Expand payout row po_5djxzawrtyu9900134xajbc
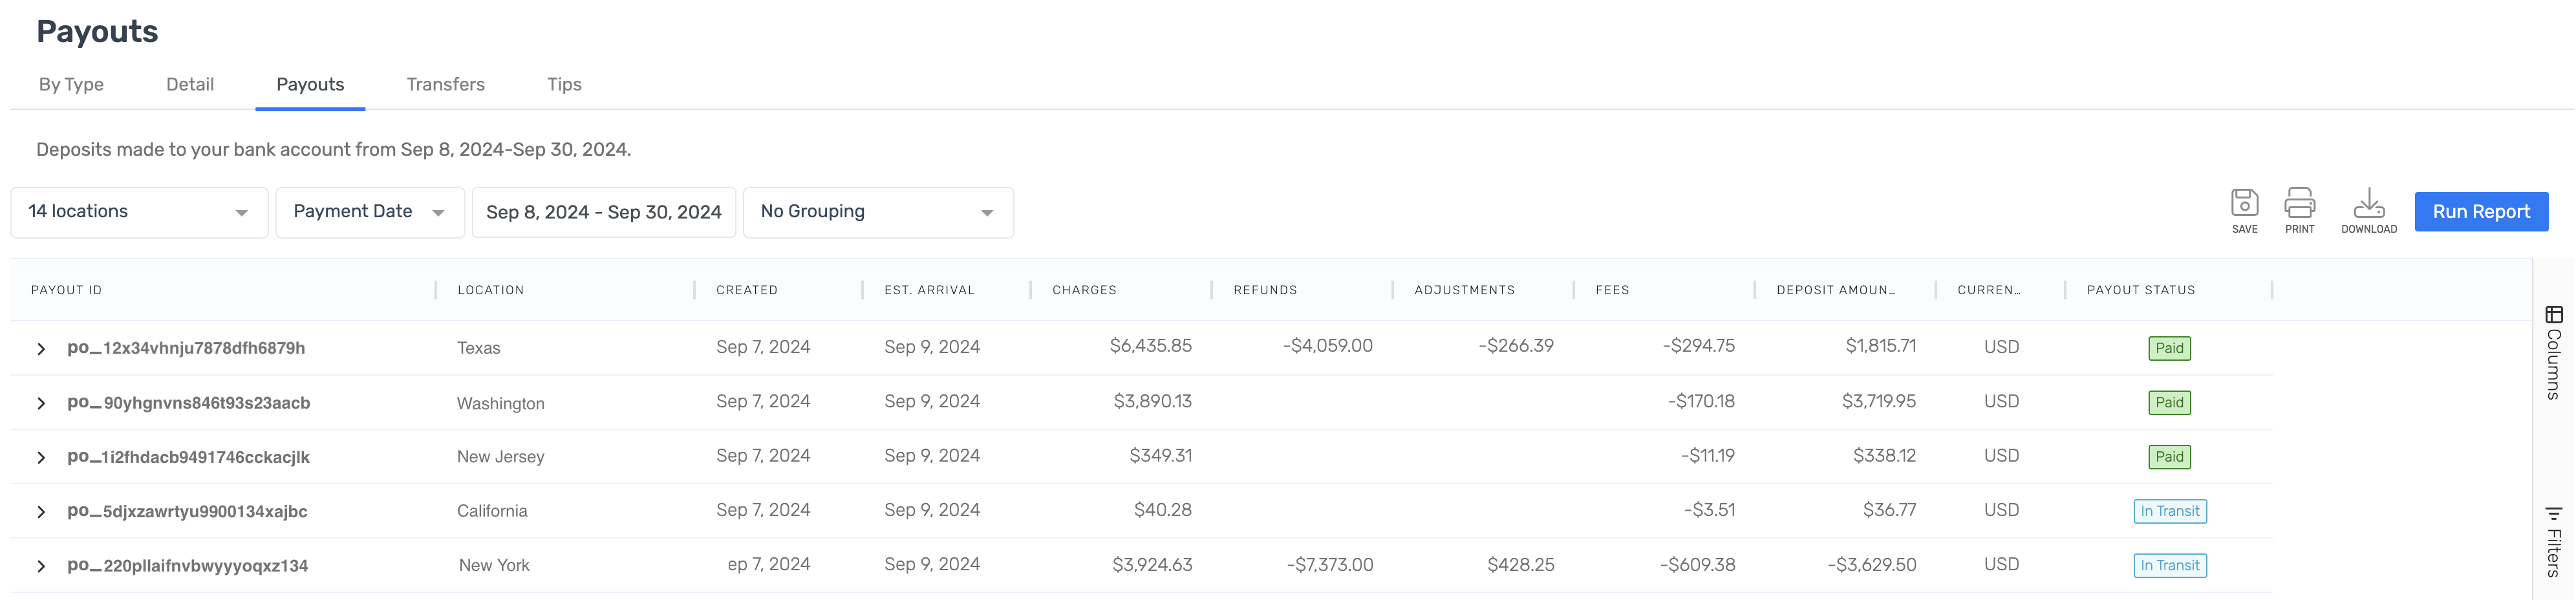2576x600 pixels. pyautogui.click(x=41, y=512)
